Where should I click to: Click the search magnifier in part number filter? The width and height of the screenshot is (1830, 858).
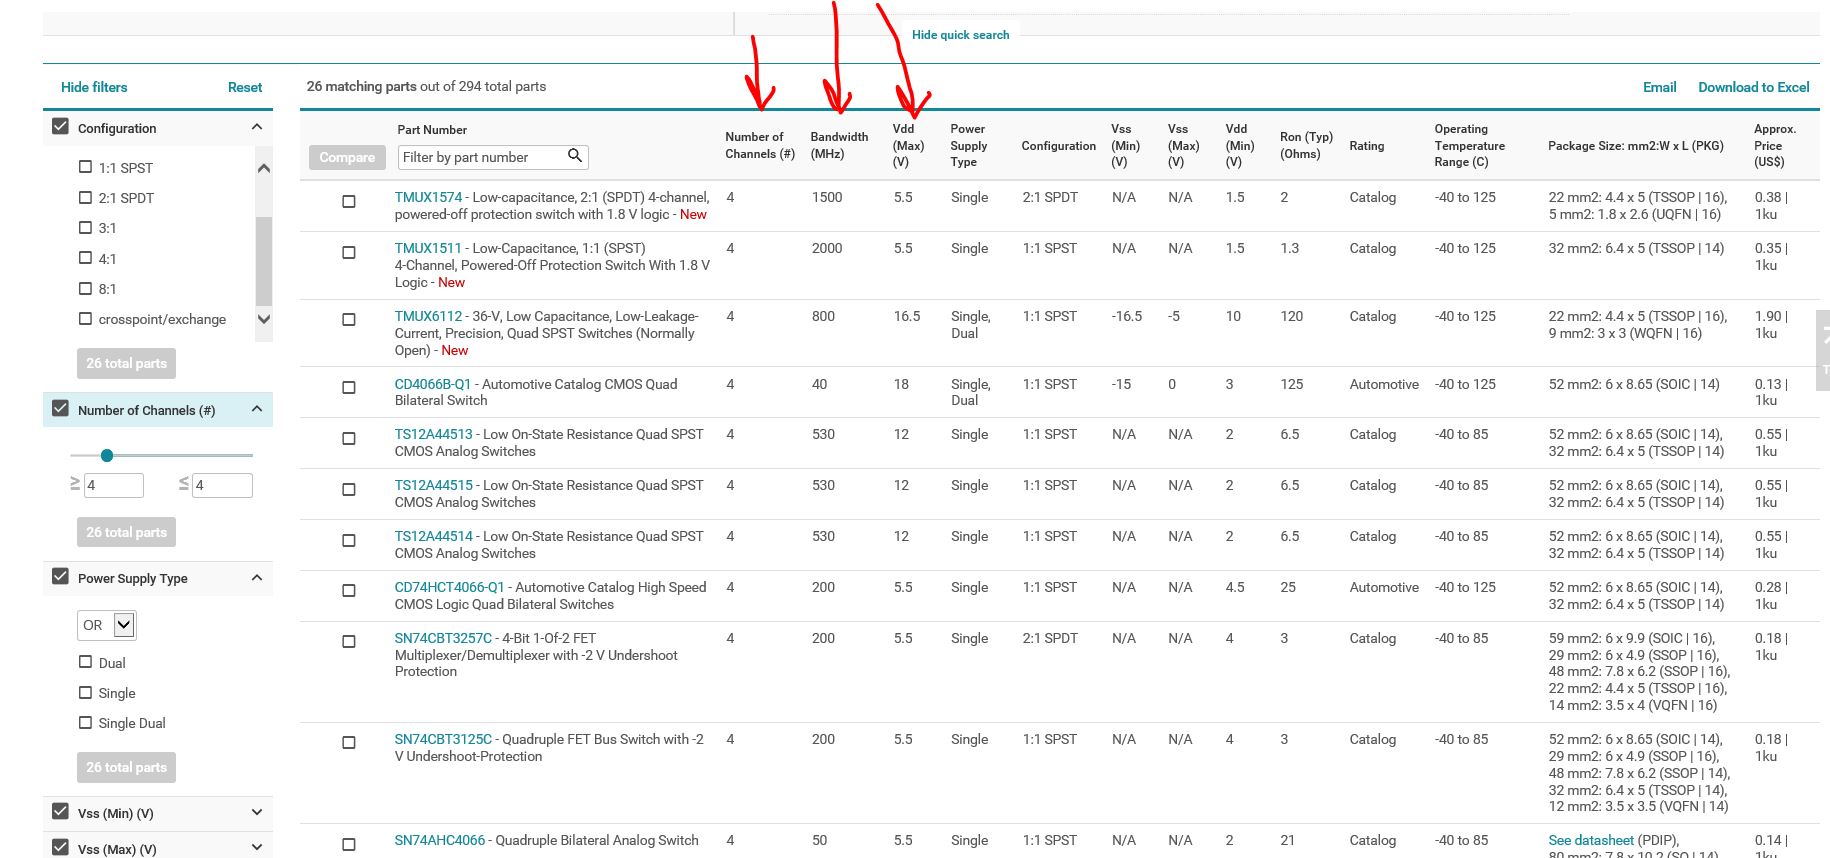tap(575, 155)
